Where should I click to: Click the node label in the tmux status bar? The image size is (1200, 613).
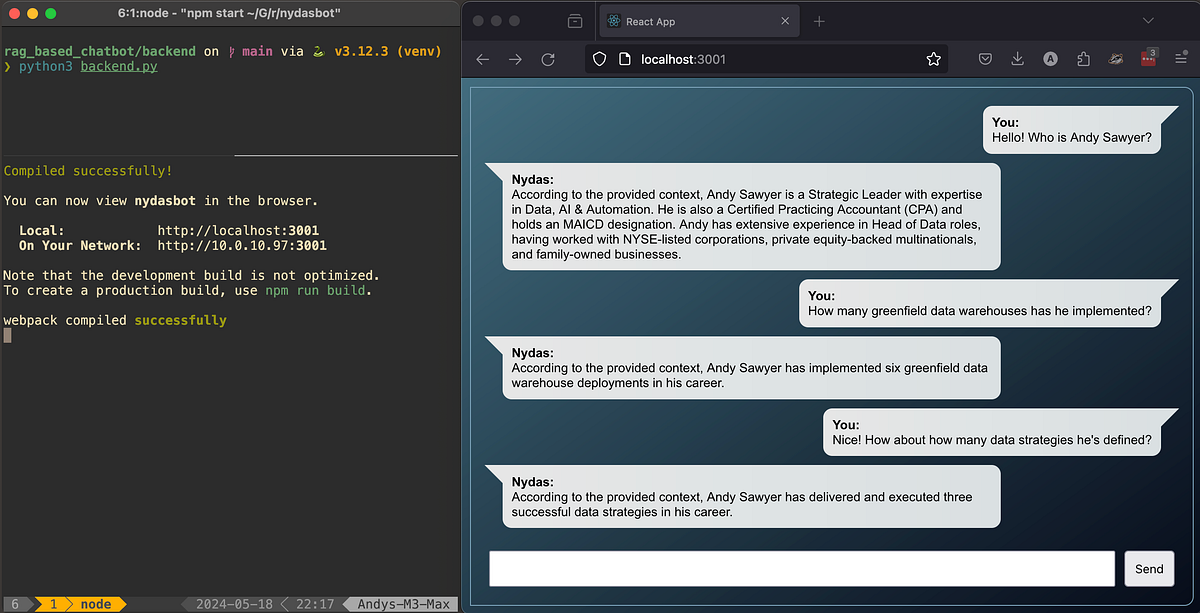[95, 603]
